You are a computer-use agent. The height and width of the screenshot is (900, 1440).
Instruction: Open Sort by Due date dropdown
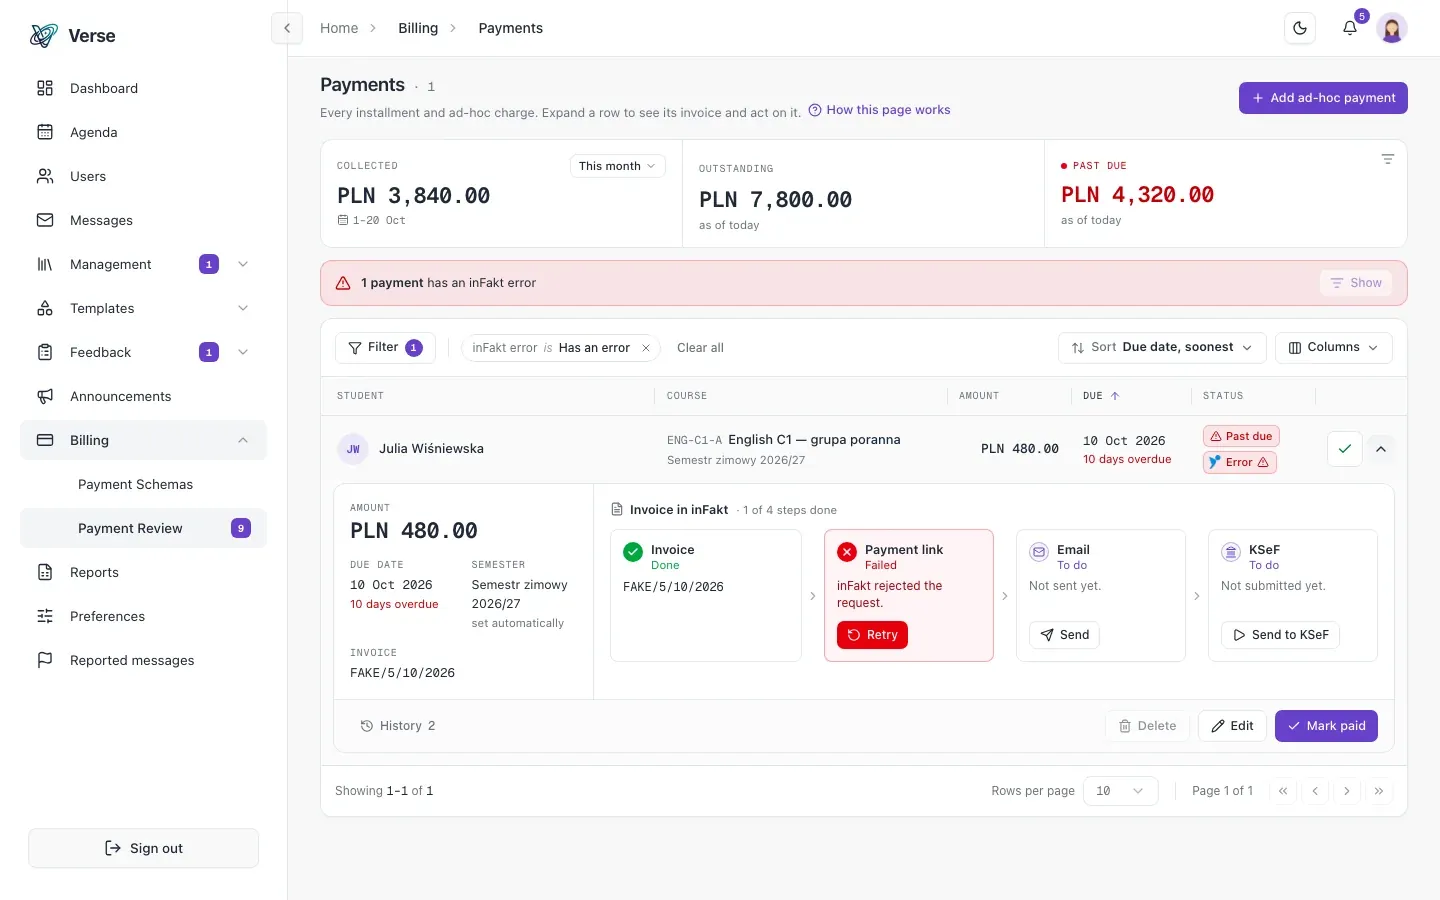point(1162,348)
